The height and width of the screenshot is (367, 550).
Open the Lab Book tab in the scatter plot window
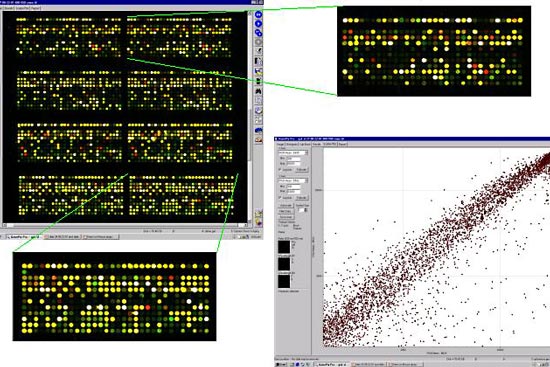click(304, 144)
